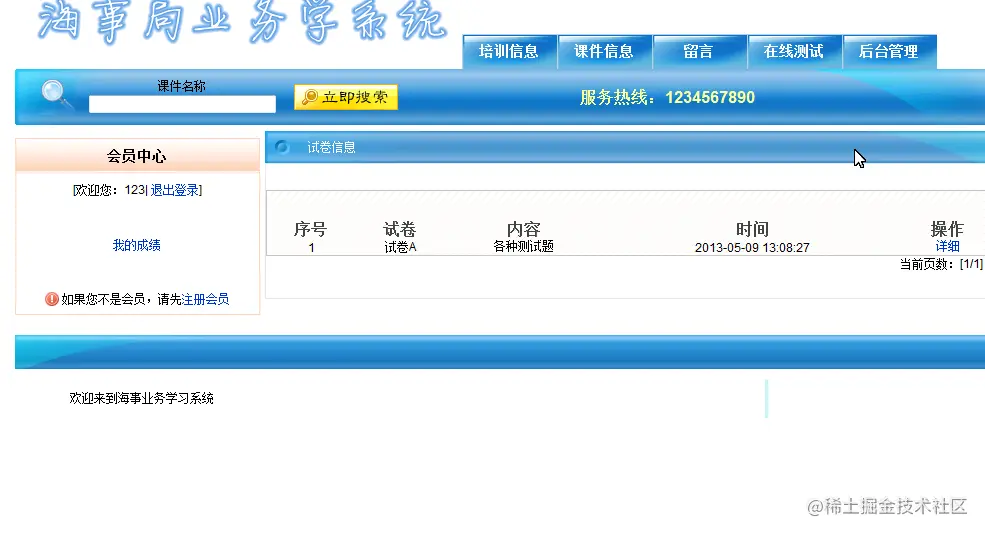
Task: Click the 试卷信息 section title
Action: [331, 147]
